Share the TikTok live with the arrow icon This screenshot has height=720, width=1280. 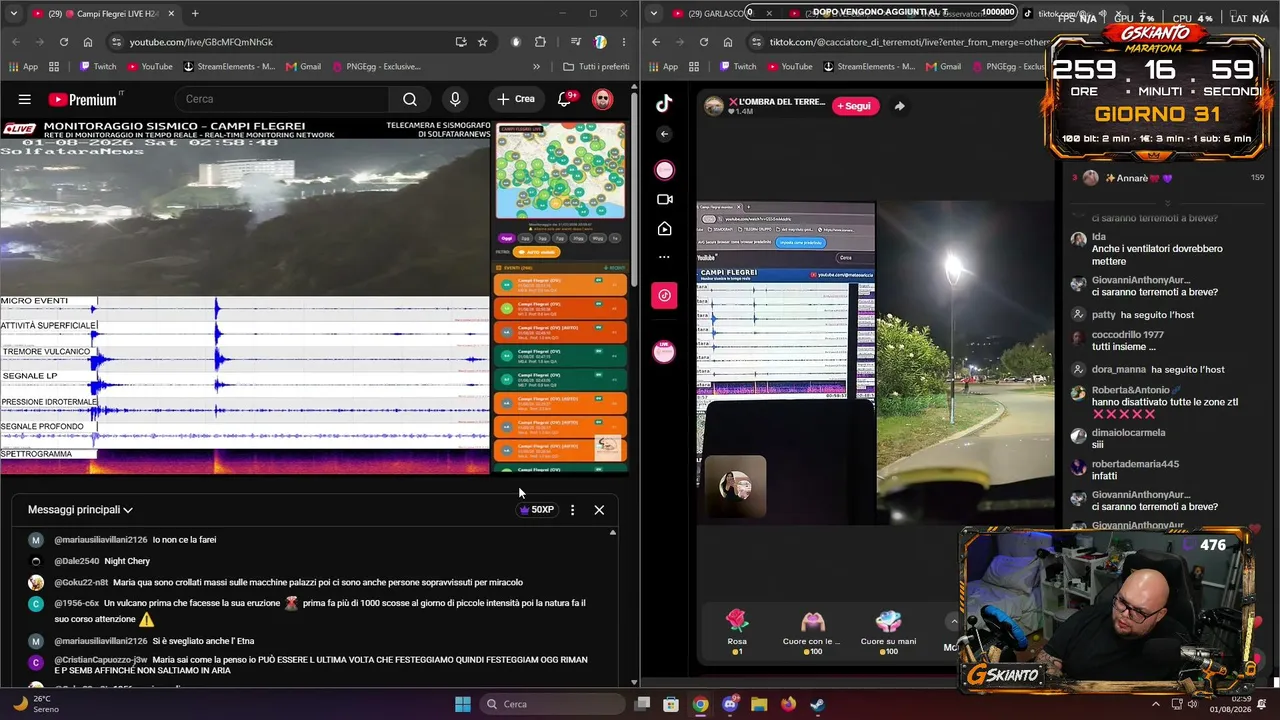pos(899,106)
